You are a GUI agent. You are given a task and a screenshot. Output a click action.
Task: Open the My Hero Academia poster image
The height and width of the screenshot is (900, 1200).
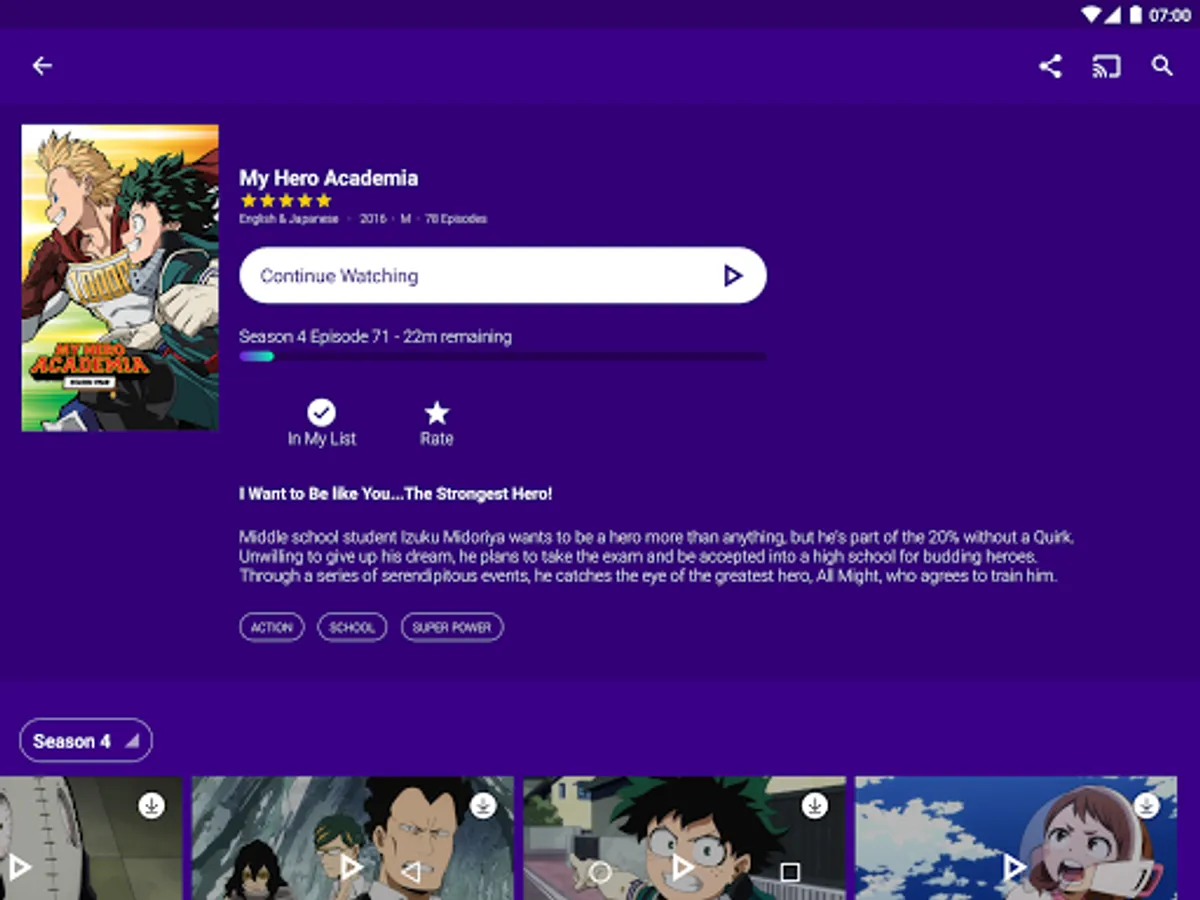[x=120, y=278]
